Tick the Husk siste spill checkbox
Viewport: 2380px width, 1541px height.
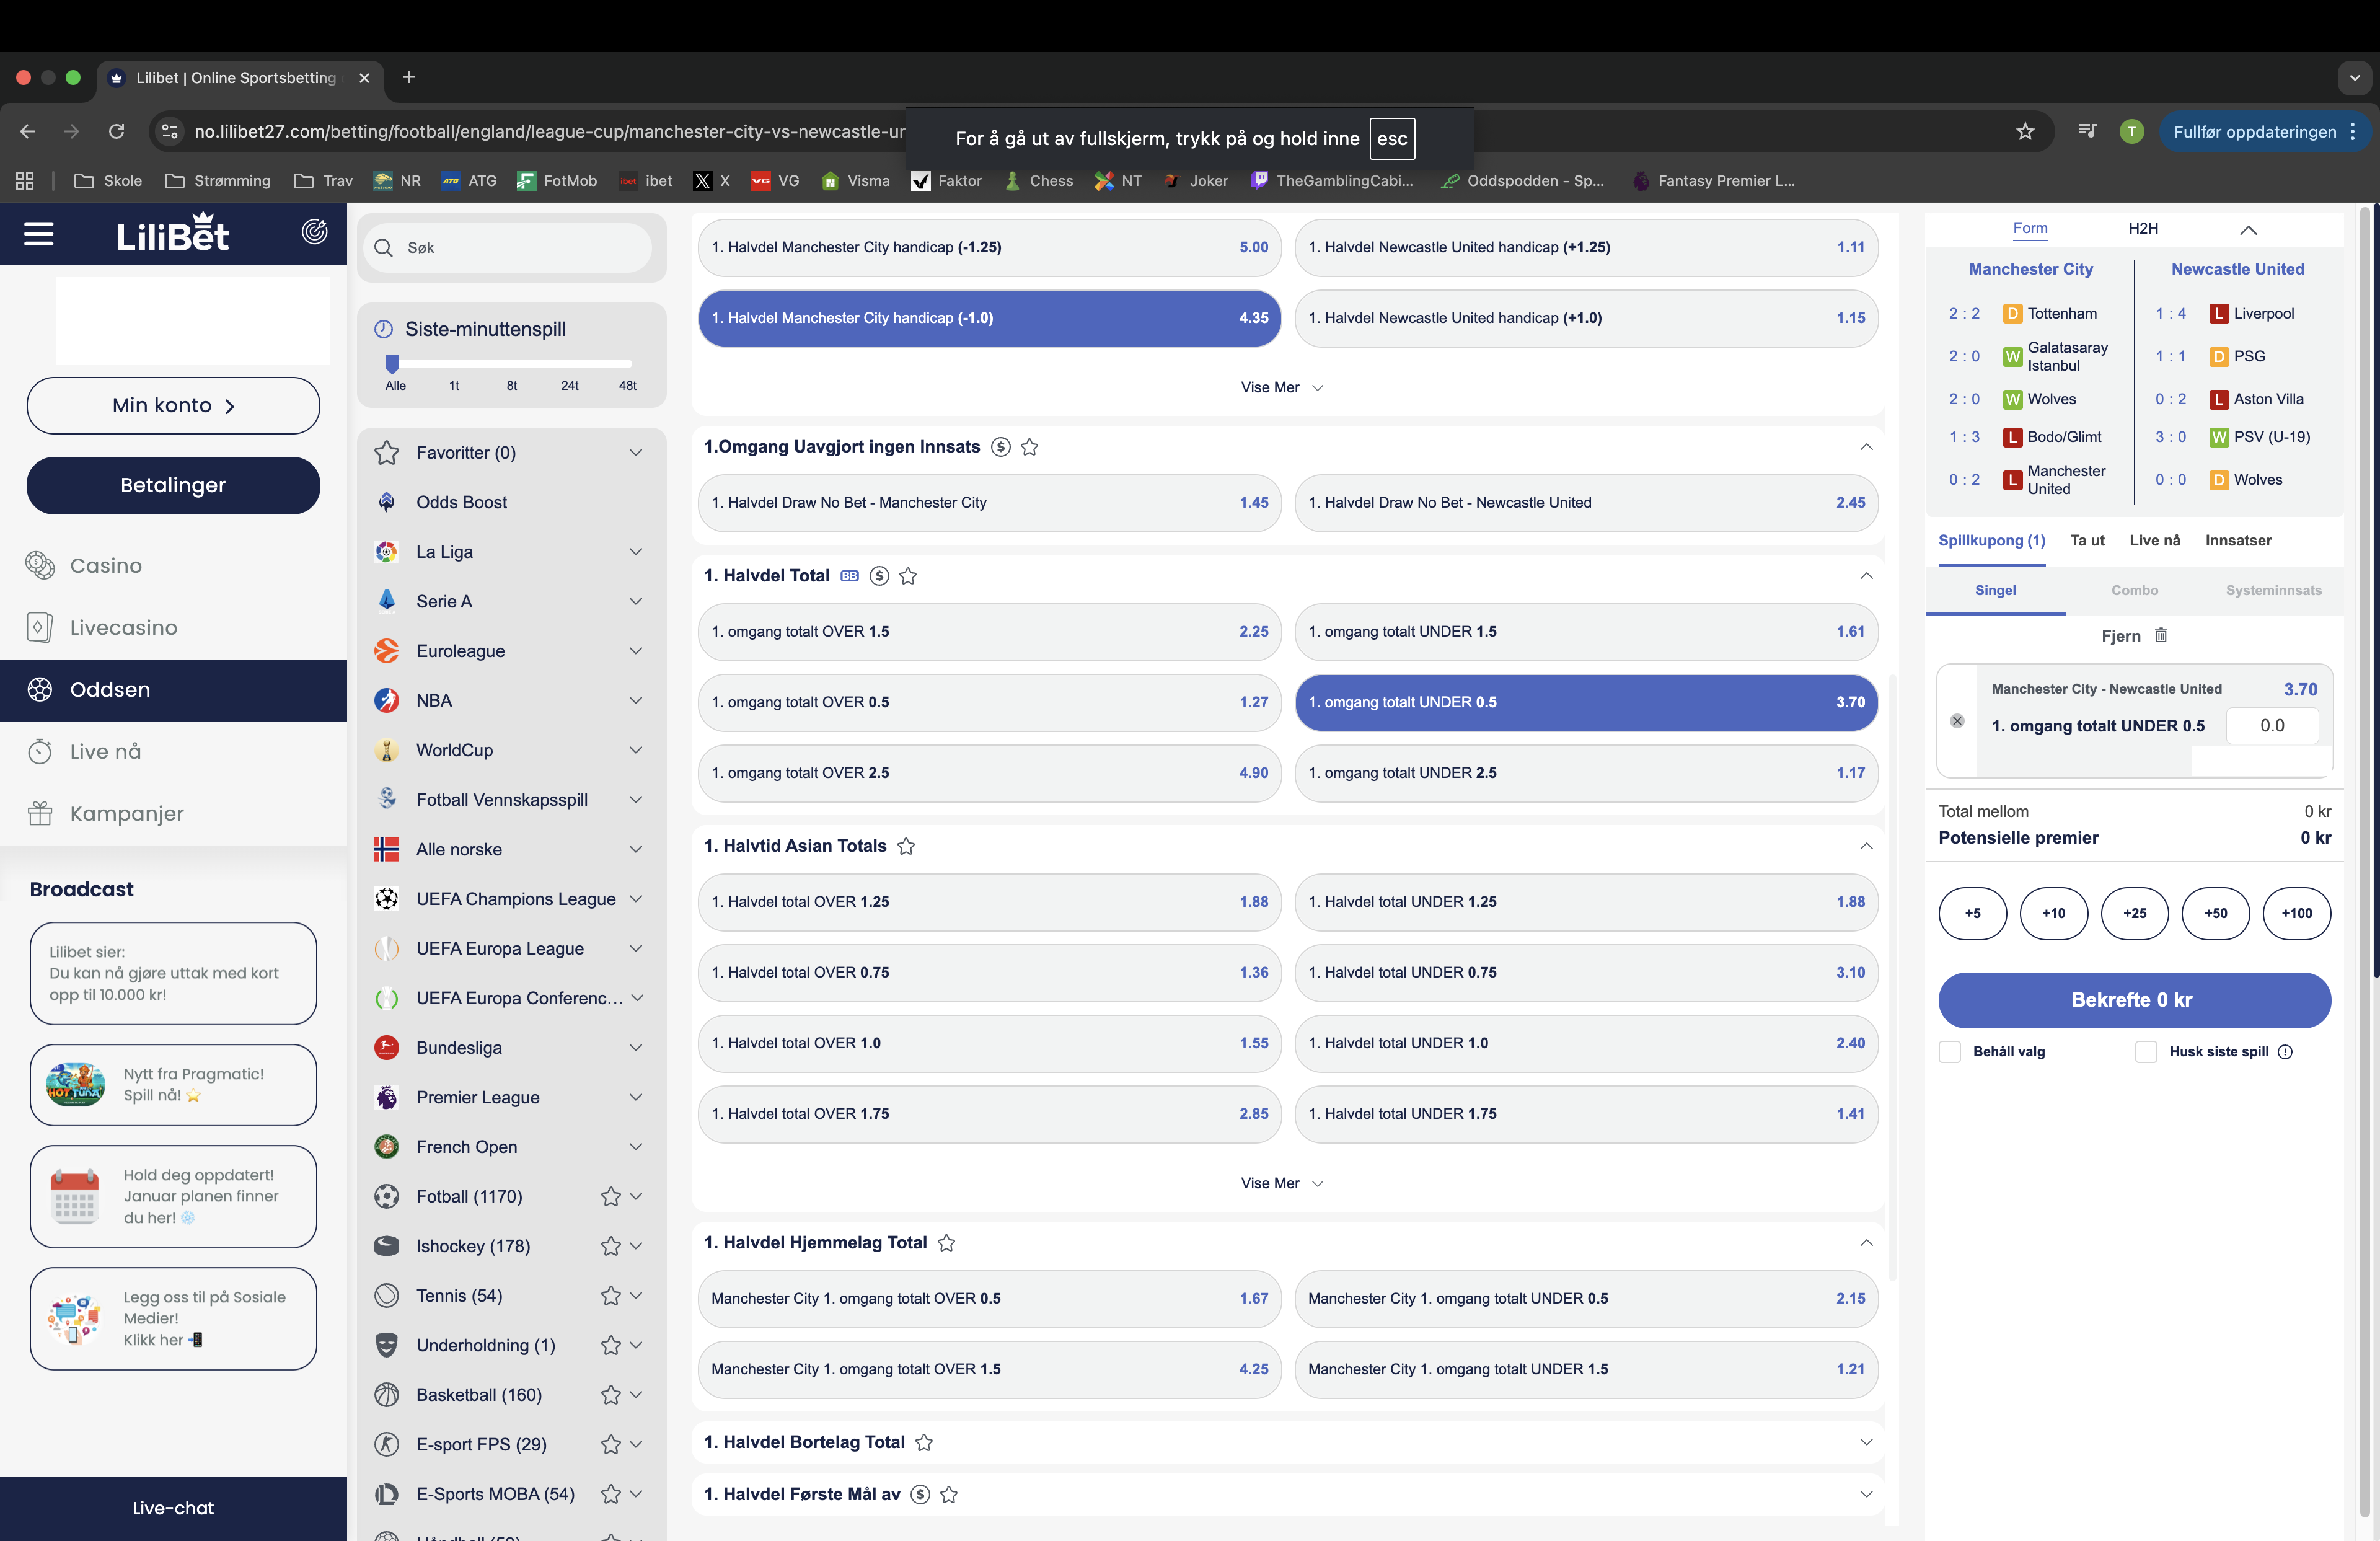[2146, 1052]
